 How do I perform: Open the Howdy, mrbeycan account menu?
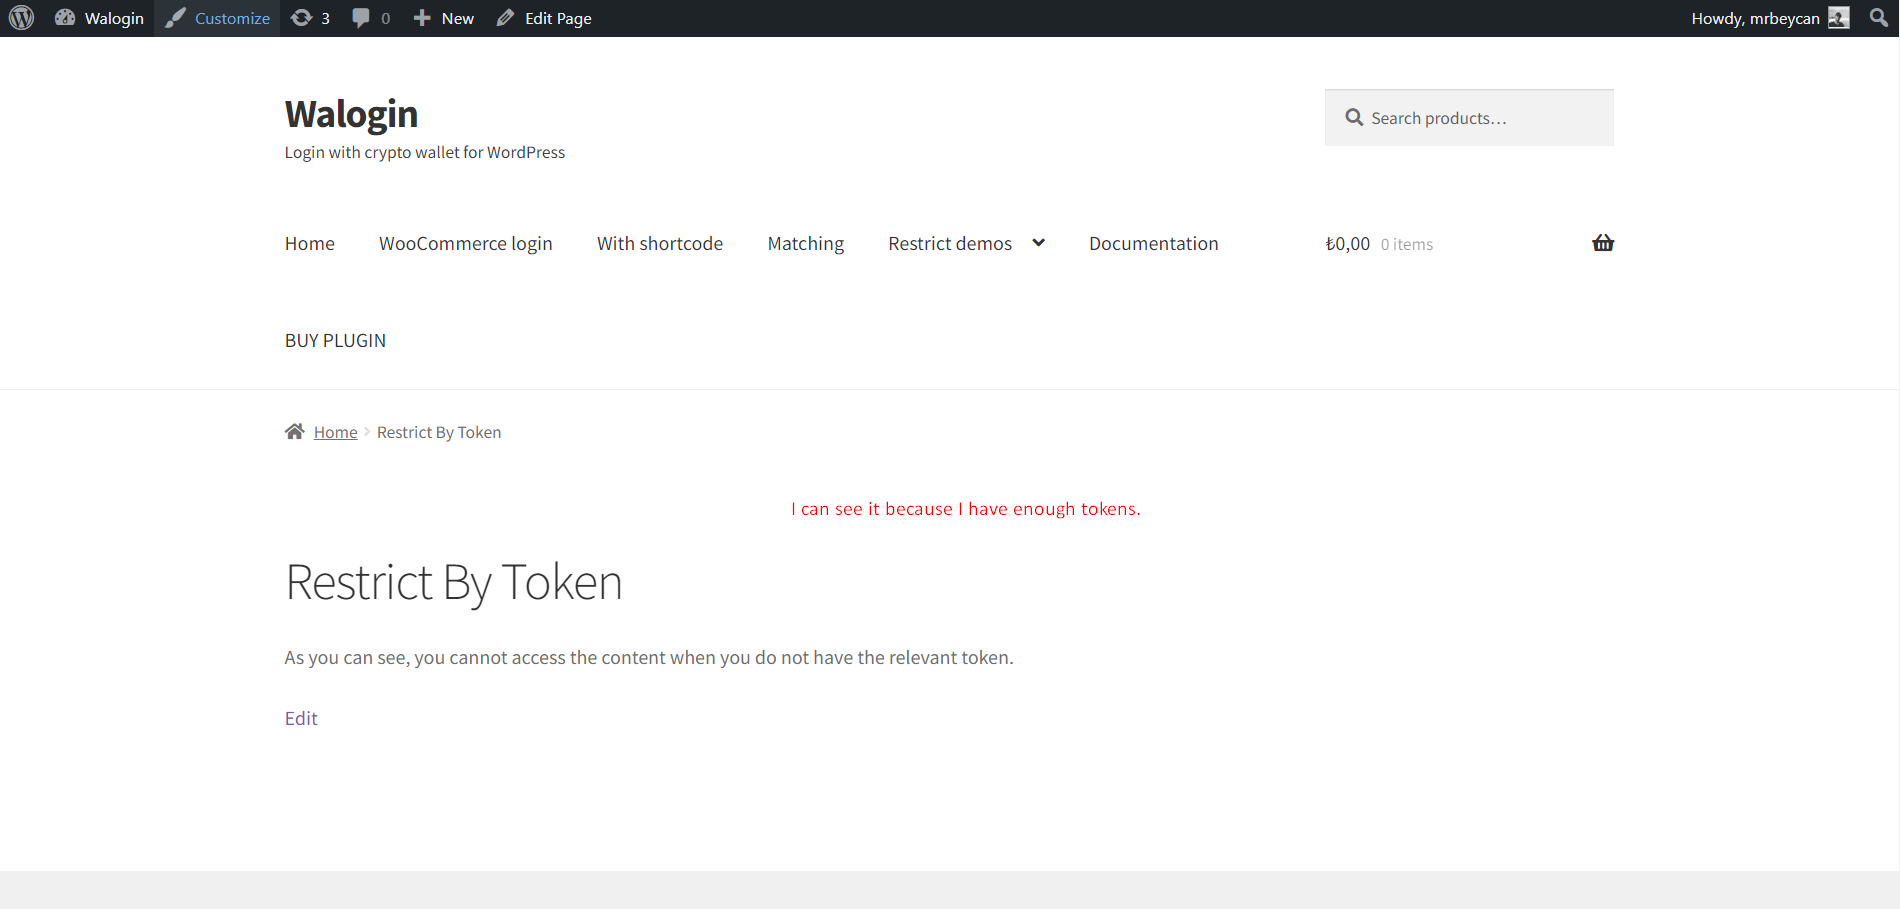[1755, 18]
